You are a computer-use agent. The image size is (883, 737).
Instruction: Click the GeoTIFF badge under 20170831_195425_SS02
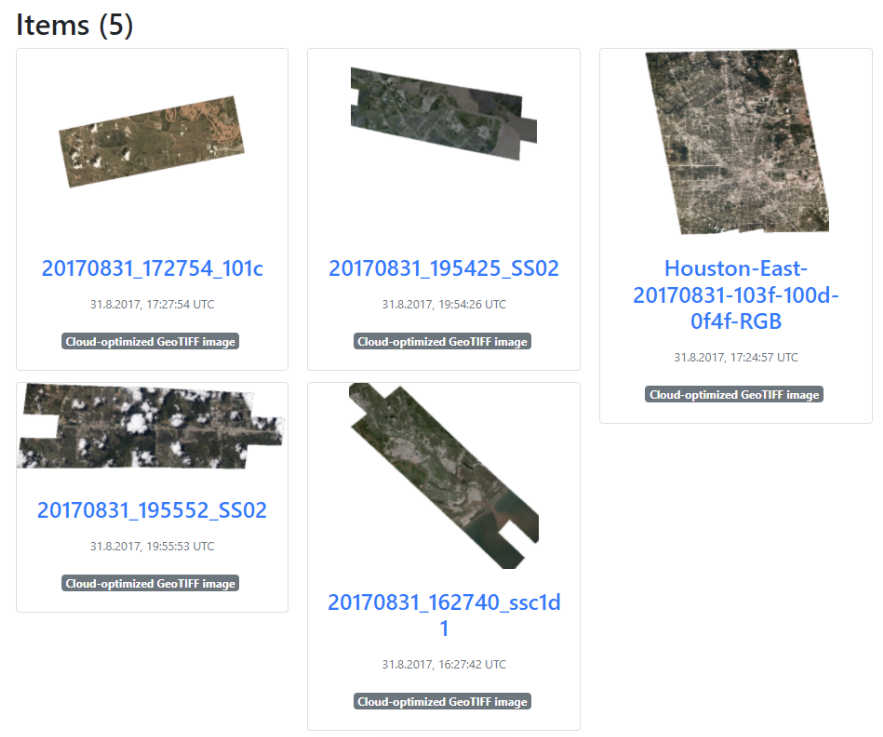[x=443, y=342]
